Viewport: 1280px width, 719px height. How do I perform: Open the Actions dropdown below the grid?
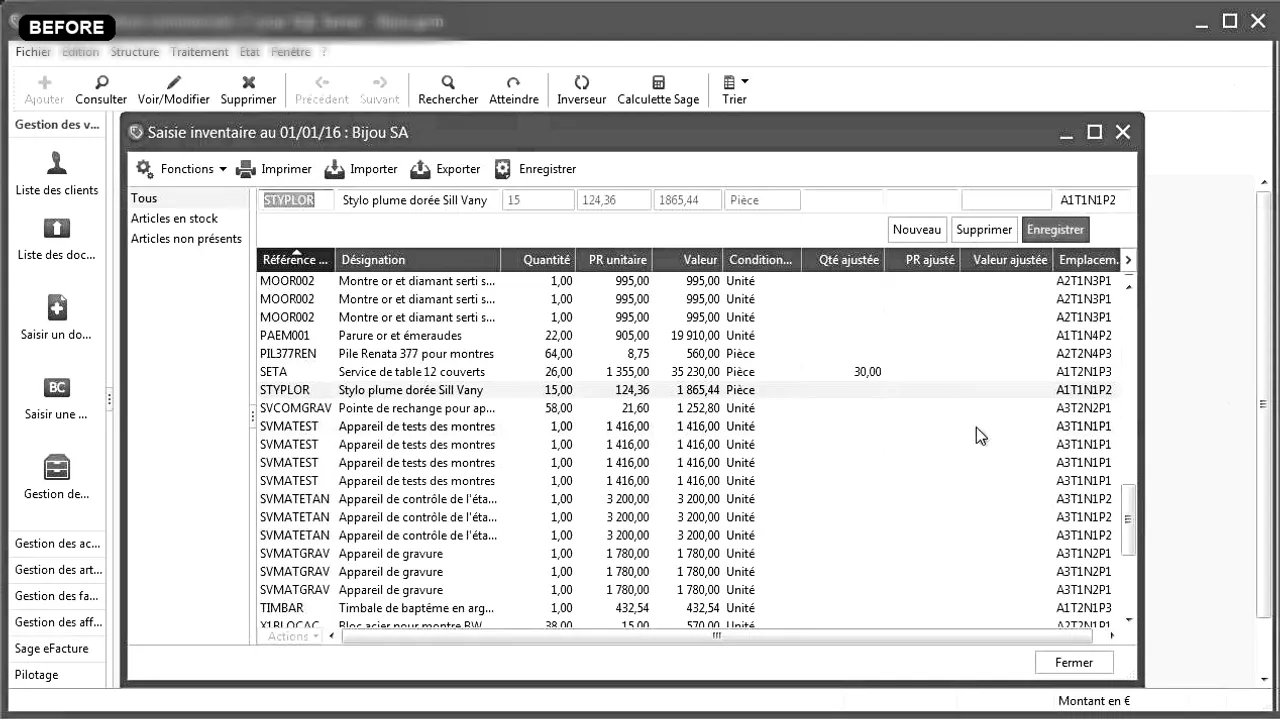coord(291,635)
